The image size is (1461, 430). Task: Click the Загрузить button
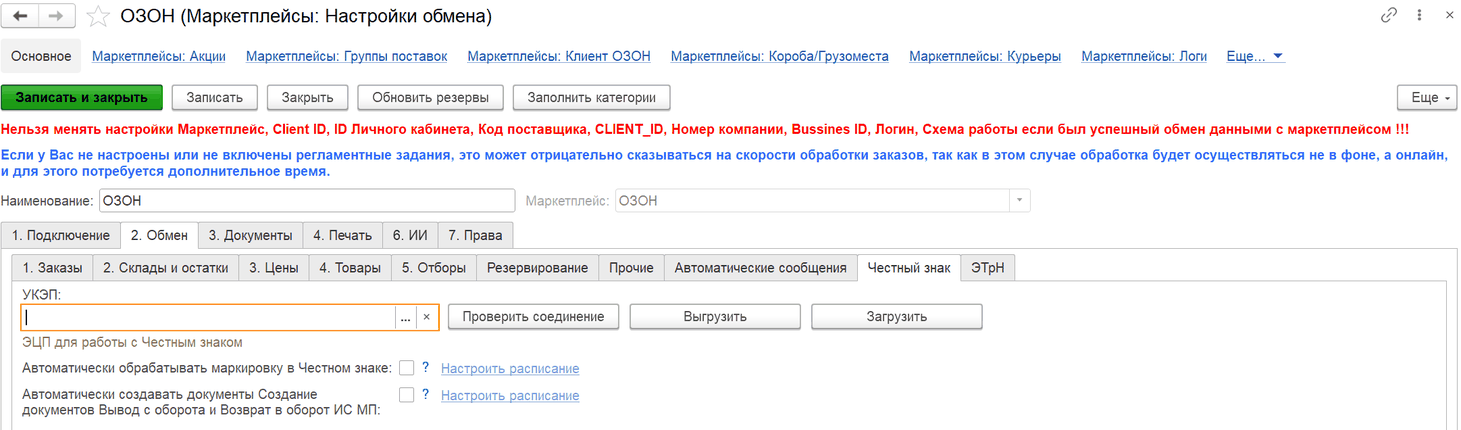pos(896,316)
